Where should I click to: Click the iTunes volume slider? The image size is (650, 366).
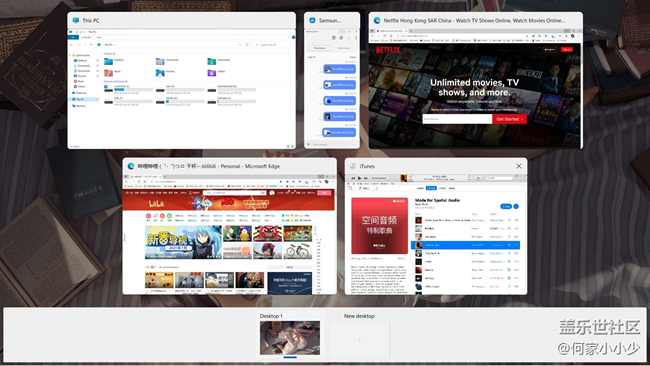(x=379, y=178)
